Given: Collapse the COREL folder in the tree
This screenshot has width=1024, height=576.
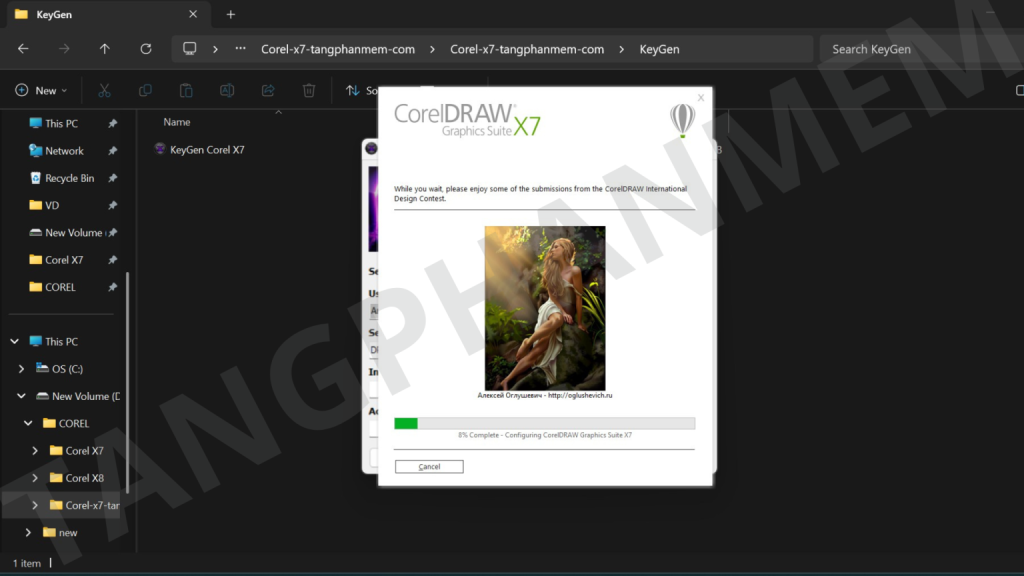Looking at the screenshot, I should 29,424.
